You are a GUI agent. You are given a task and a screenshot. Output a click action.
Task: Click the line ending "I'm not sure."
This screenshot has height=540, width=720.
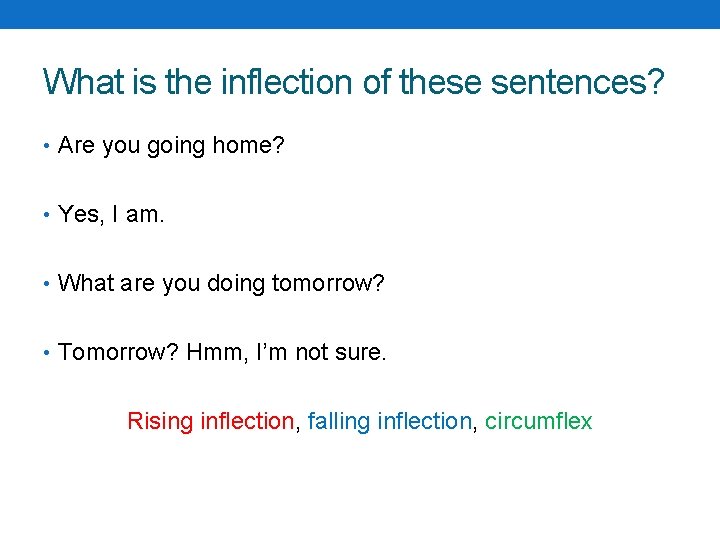click(222, 352)
